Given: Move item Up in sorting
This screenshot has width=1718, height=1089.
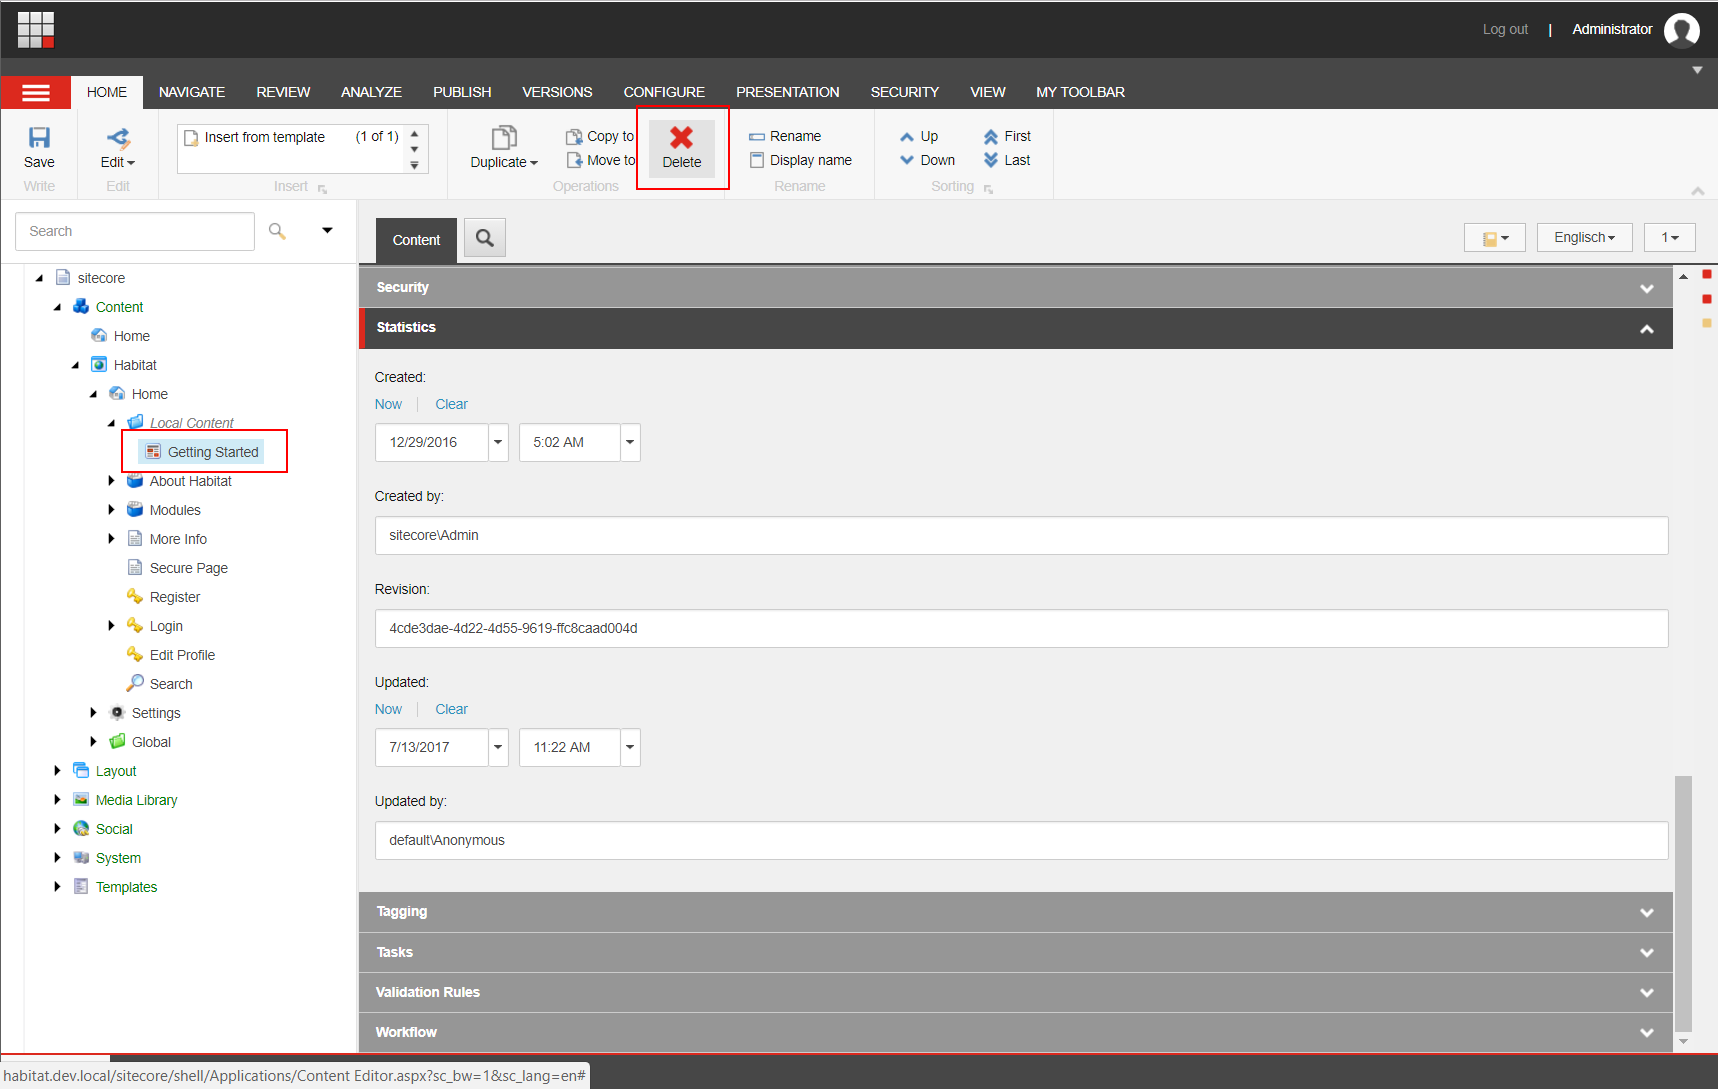Looking at the screenshot, I should pos(919,136).
